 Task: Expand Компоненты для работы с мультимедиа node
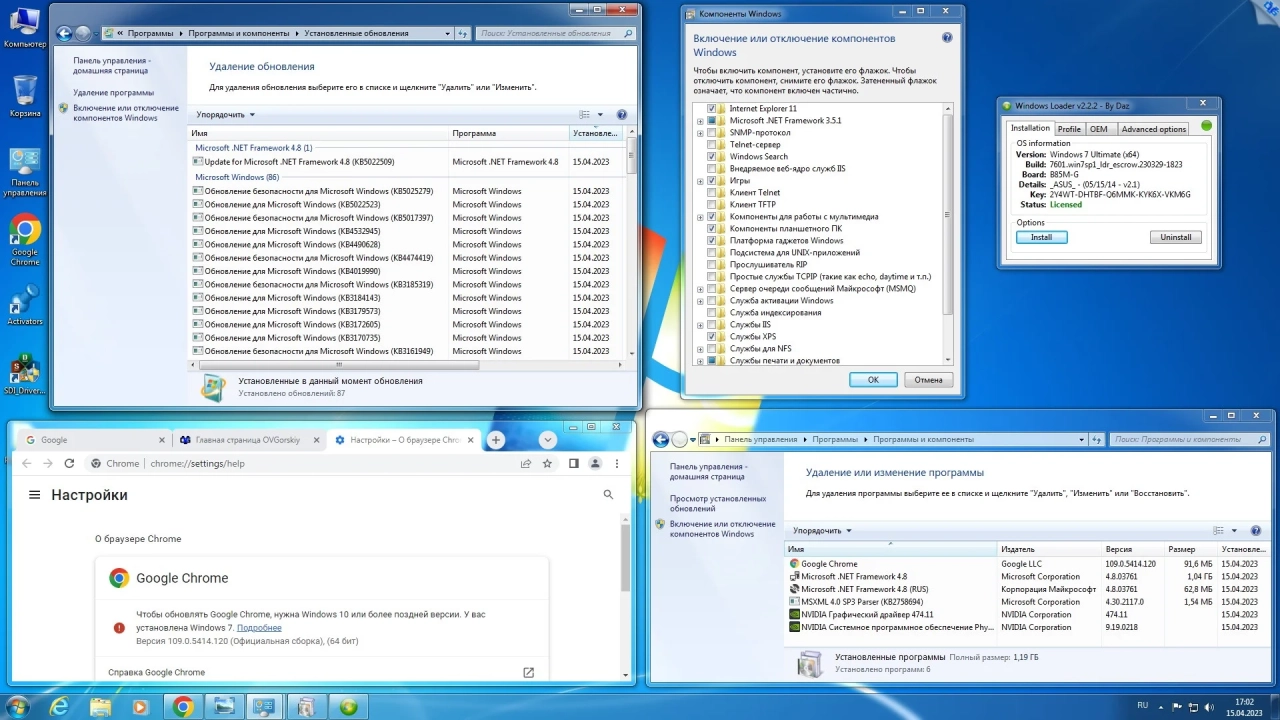700,216
